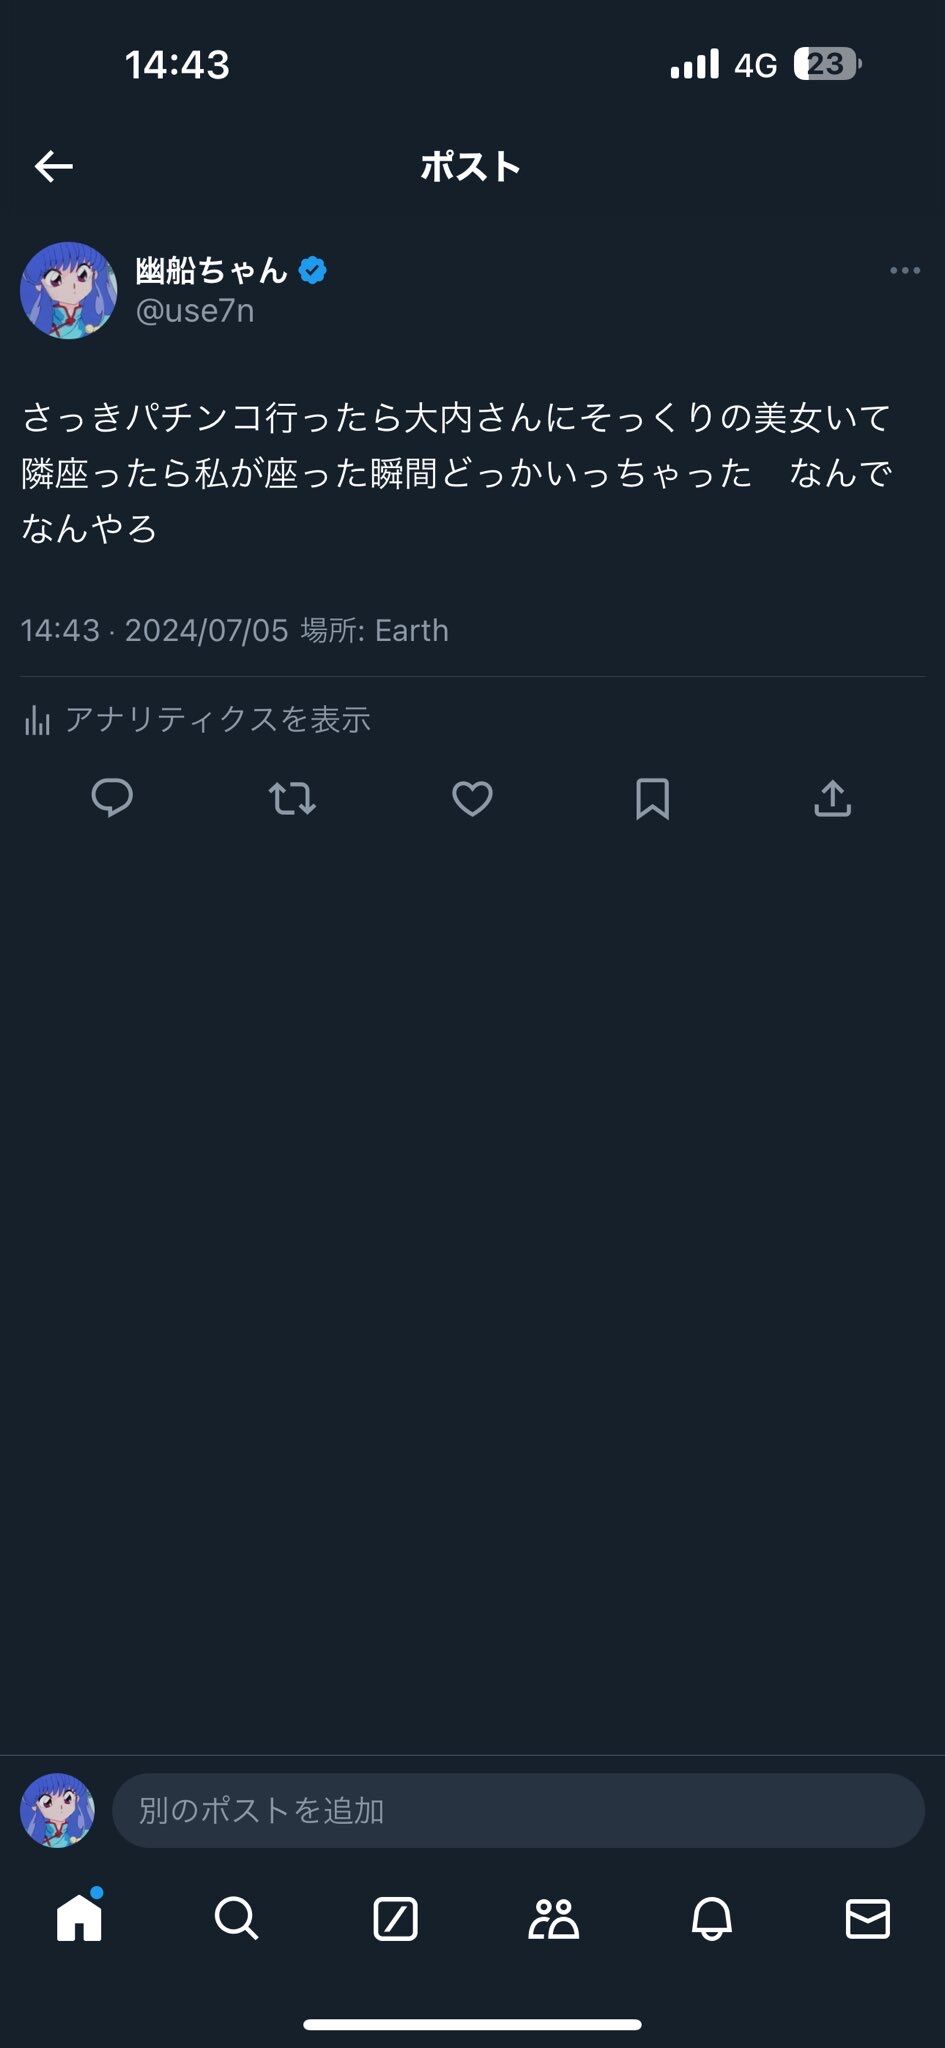Screen dimensions: 945x2048
Task: Like the post with heart icon
Action: 472,798
